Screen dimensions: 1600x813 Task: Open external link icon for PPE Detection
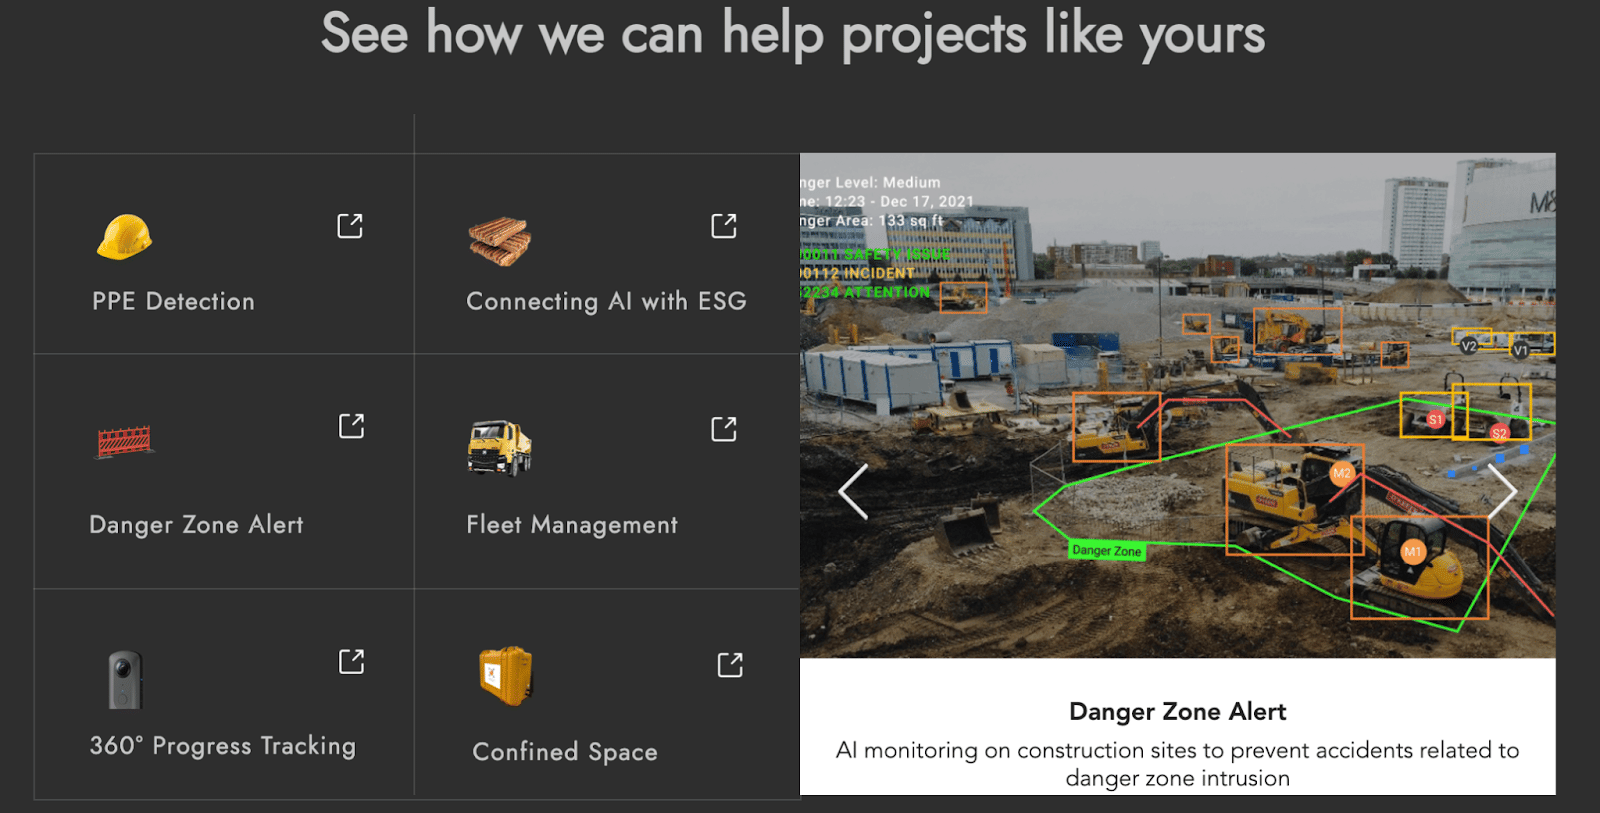pos(350,226)
